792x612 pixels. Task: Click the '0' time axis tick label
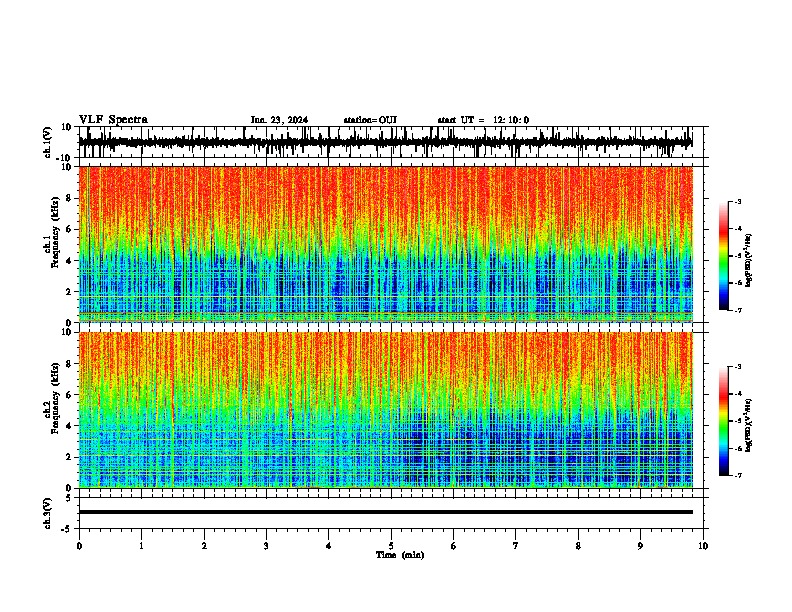pos(79,546)
